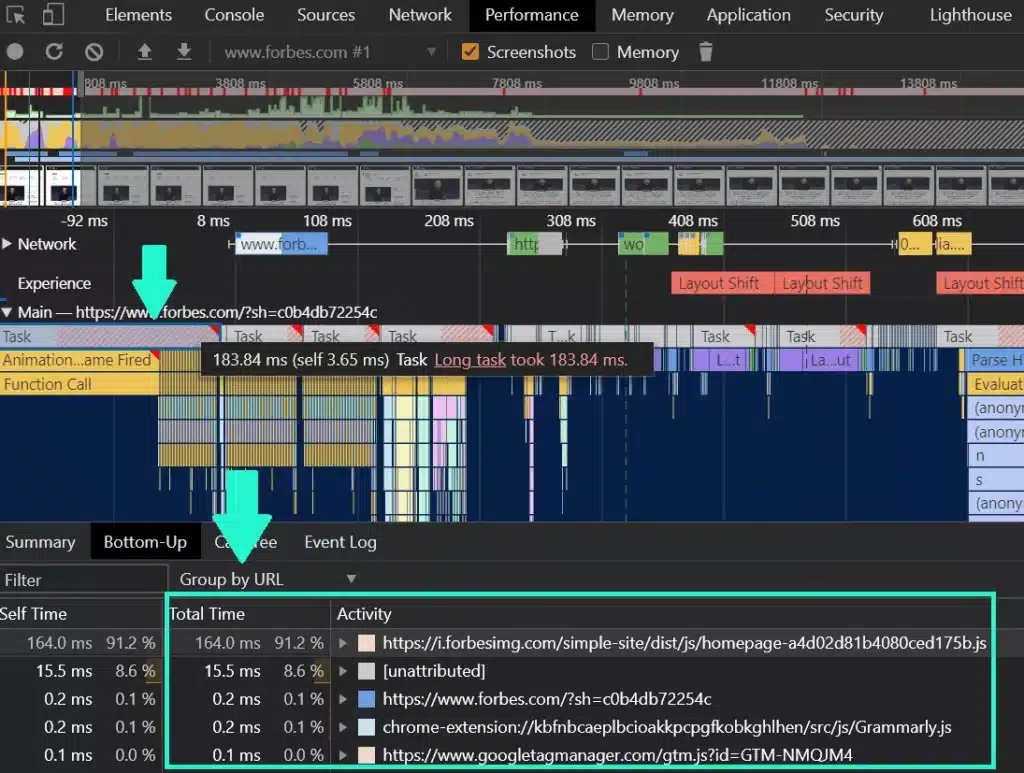Expand the www.forbes.com/?sh= activity row
Screen dimensions: 1024x773
[x=343, y=699]
